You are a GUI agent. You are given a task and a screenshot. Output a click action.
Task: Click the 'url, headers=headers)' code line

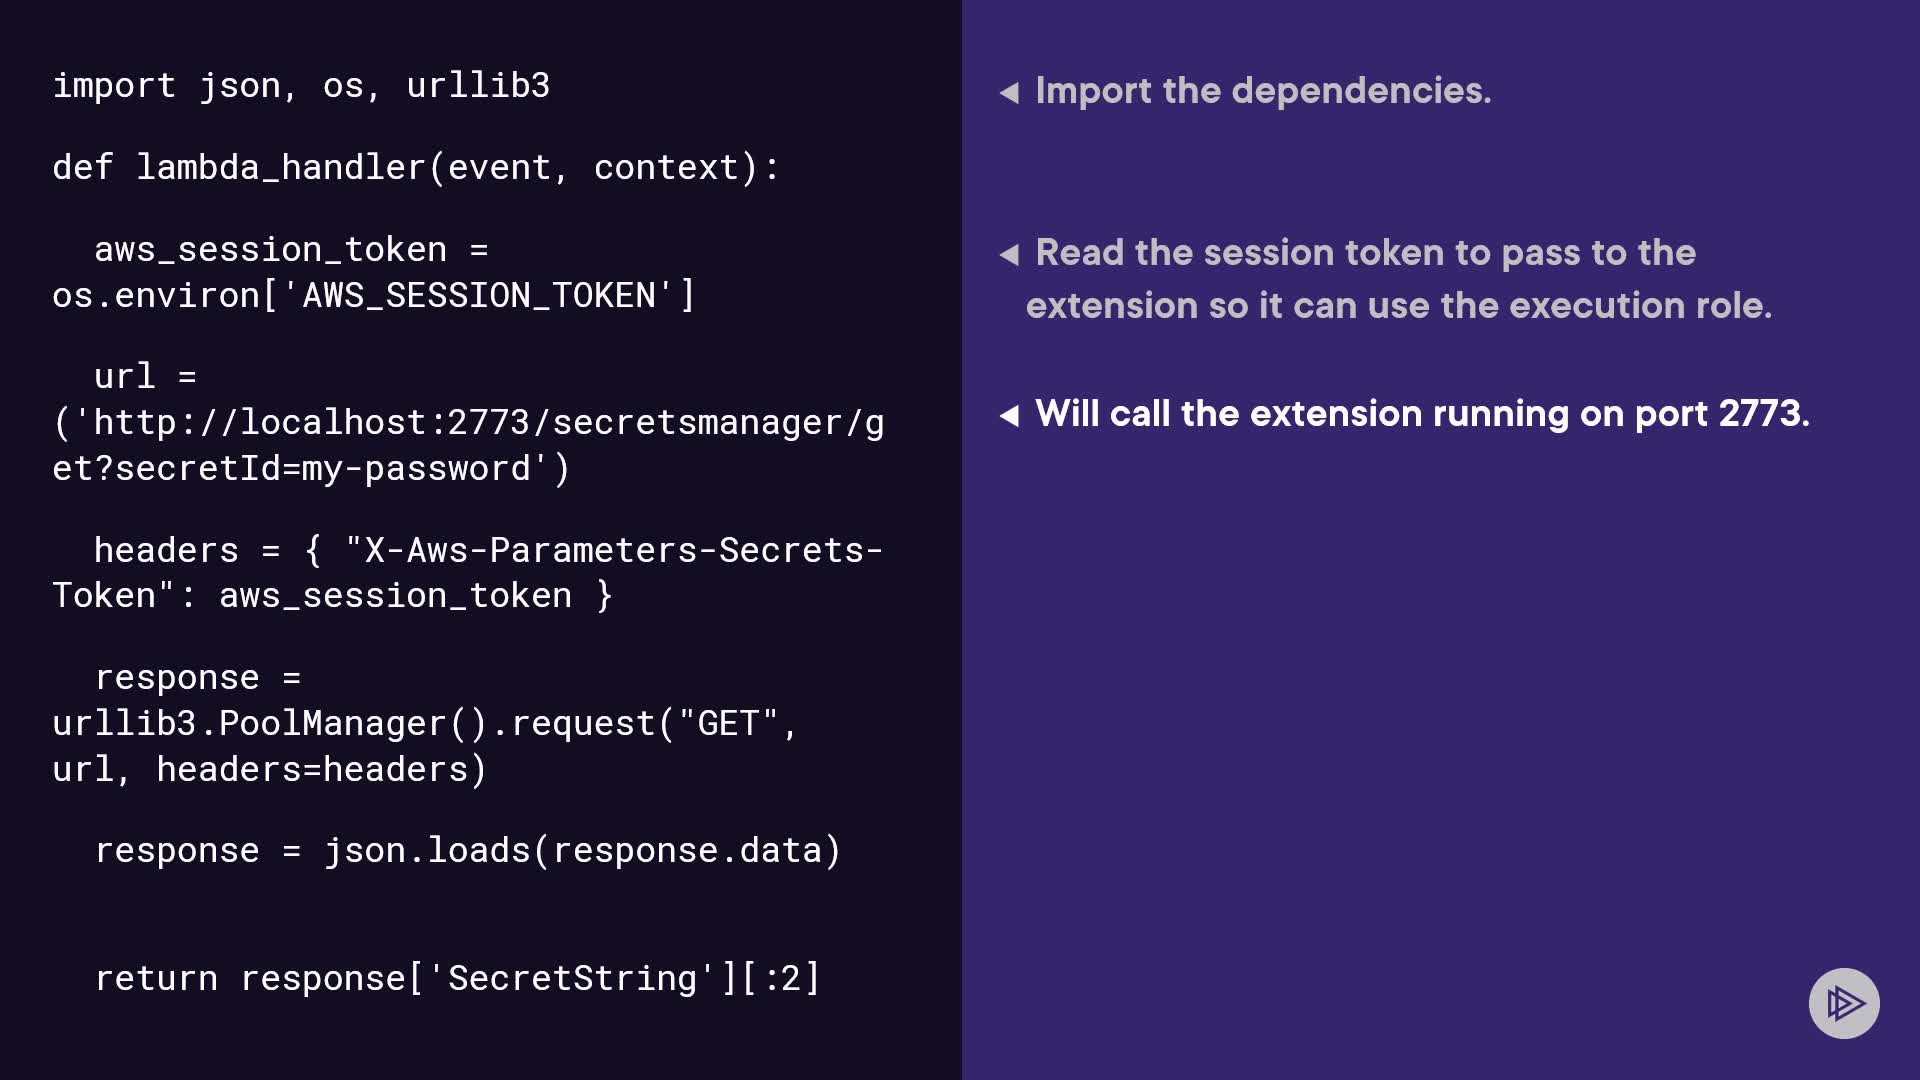(x=269, y=770)
